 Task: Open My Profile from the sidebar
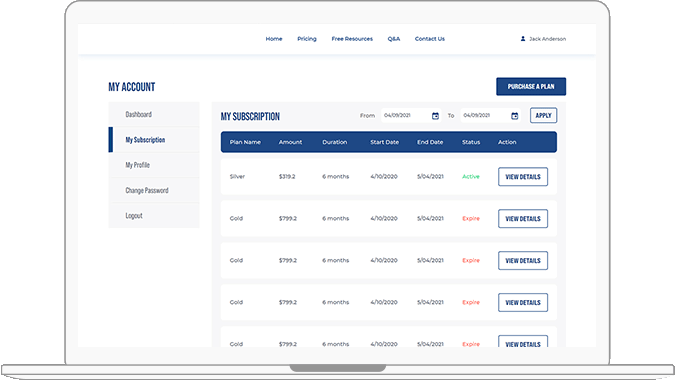pyautogui.click(x=154, y=165)
